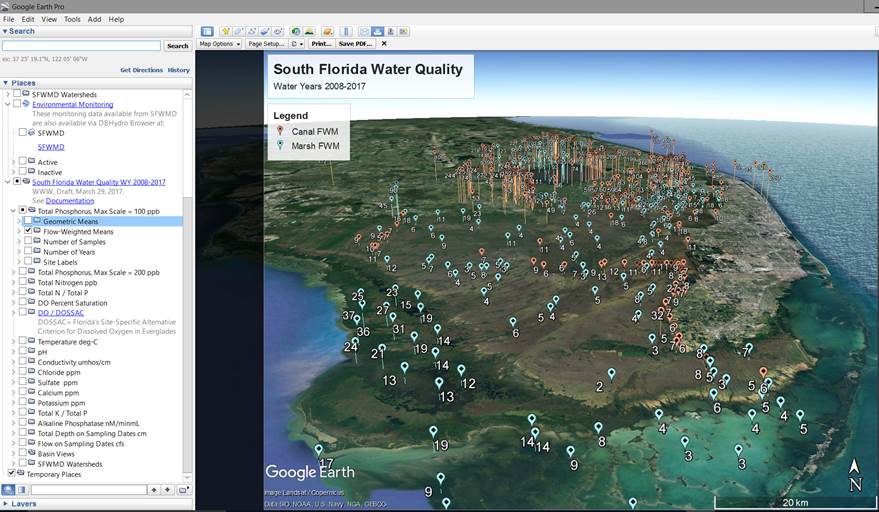Screen dimensions: 879x512
Task: Click the Places panel scrollbar up arrow
Action: 188,94
